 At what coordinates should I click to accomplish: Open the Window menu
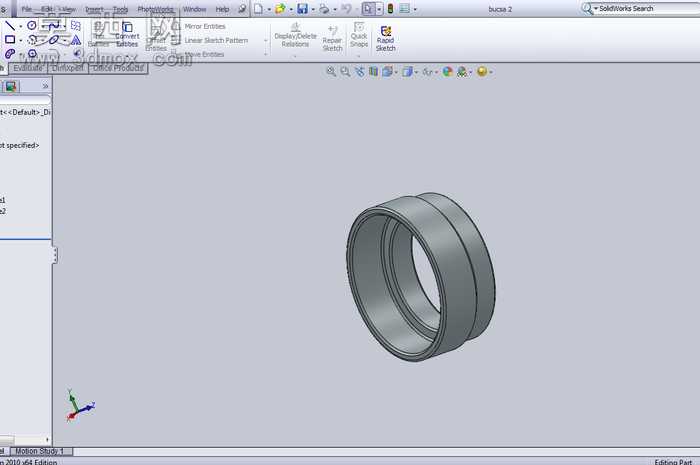pyautogui.click(x=195, y=9)
